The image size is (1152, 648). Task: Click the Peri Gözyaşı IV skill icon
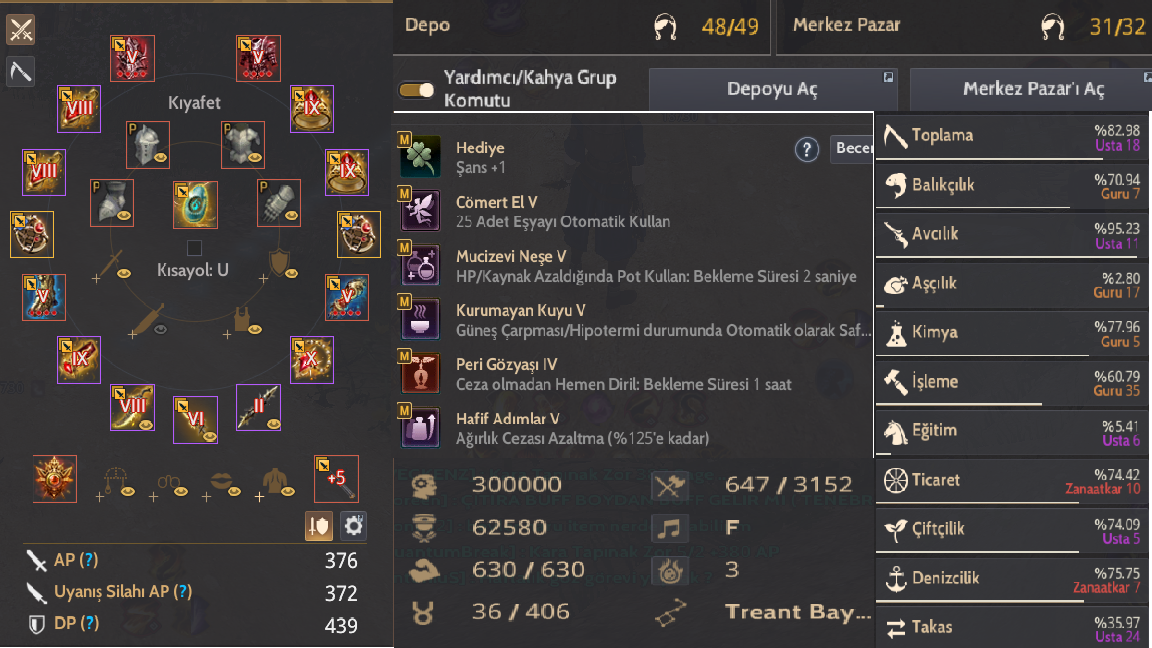point(421,373)
